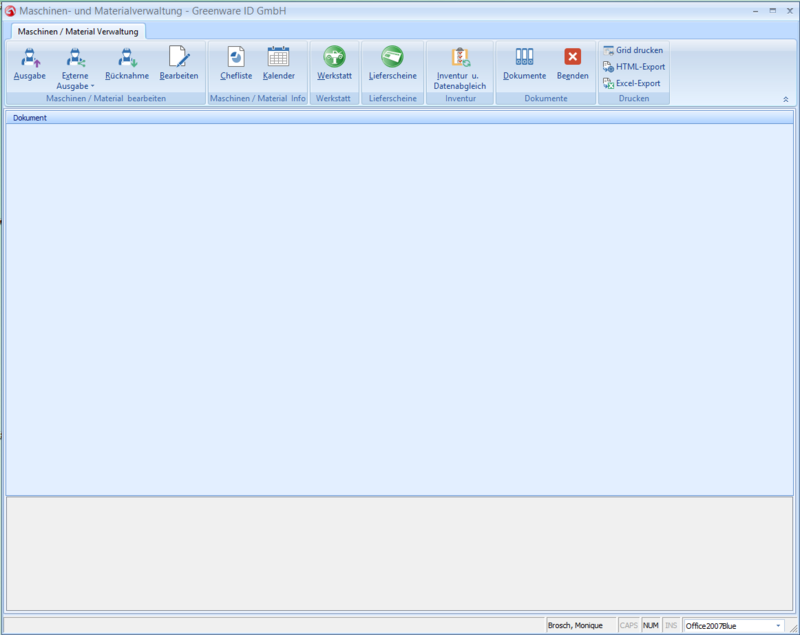Image resolution: width=800 pixels, height=635 pixels.
Task: Click the NUM status bar indicator
Action: [x=651, y=625]
